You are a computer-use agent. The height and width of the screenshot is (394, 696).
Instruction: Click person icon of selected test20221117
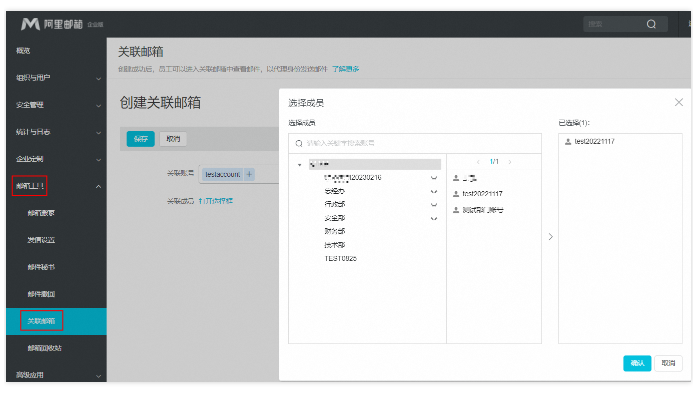568,142
